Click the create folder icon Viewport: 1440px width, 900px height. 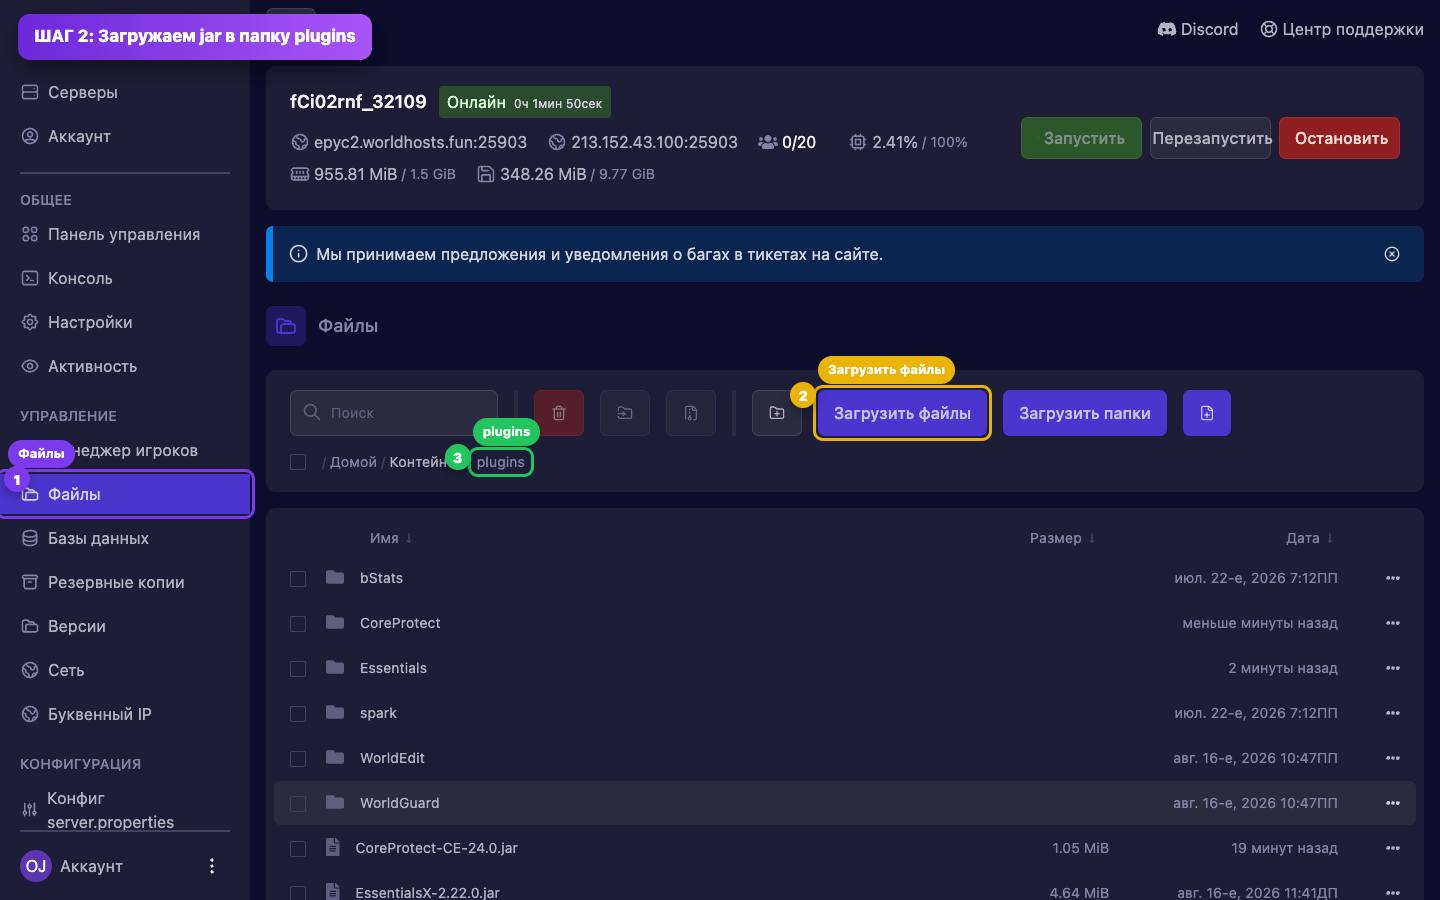coord(777,413)
